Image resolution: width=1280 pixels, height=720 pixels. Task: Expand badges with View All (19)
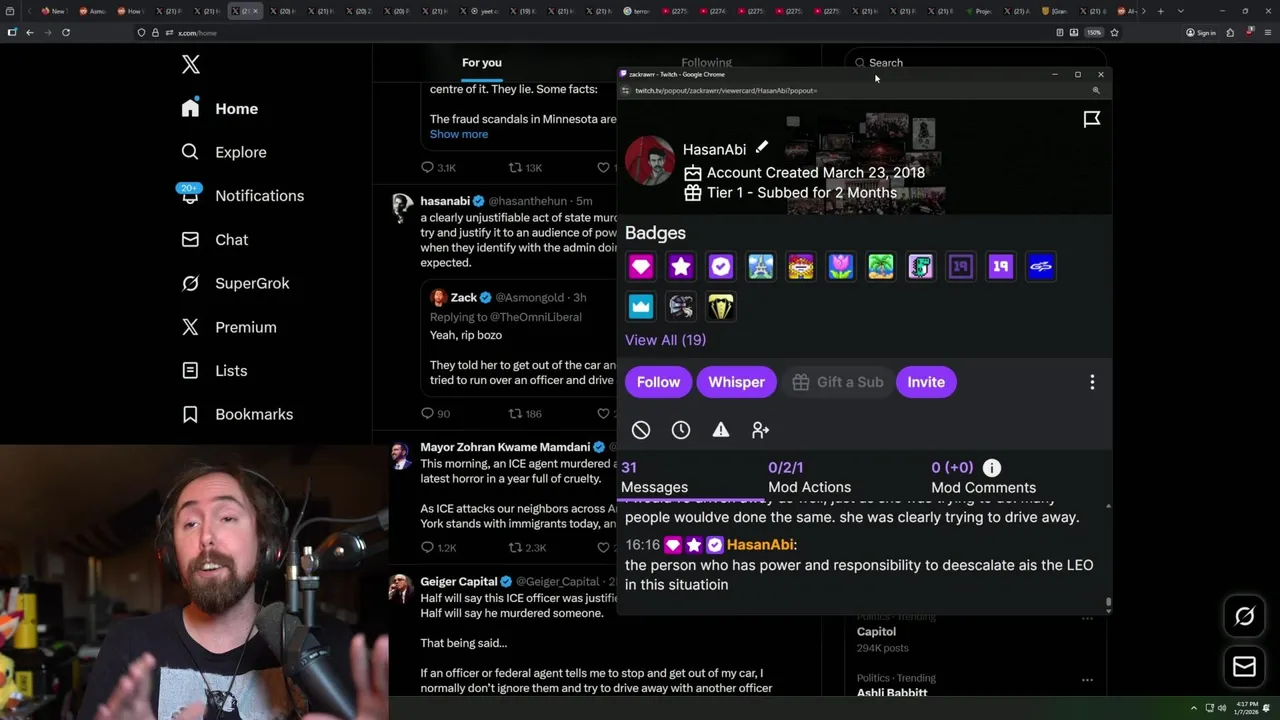point(665,340)
